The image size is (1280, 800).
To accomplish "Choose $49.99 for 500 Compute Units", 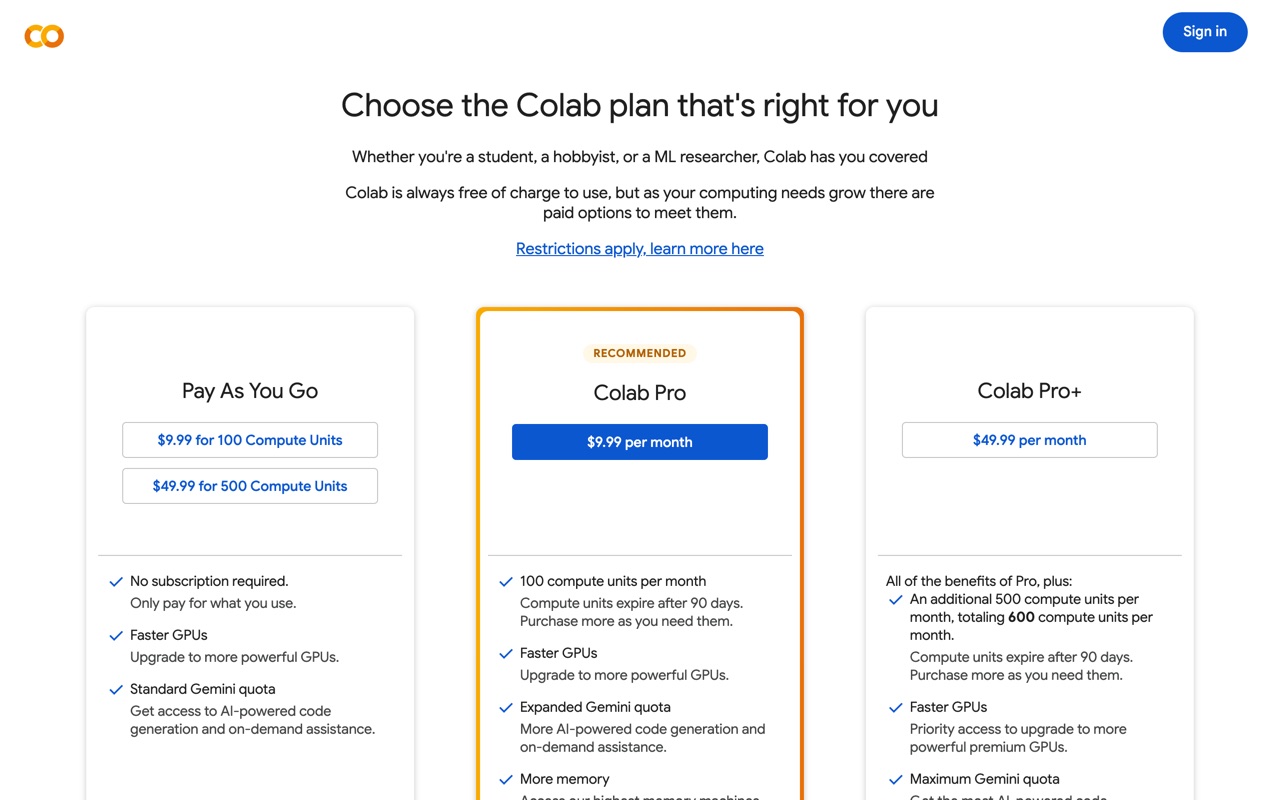I will click(250, 486).
